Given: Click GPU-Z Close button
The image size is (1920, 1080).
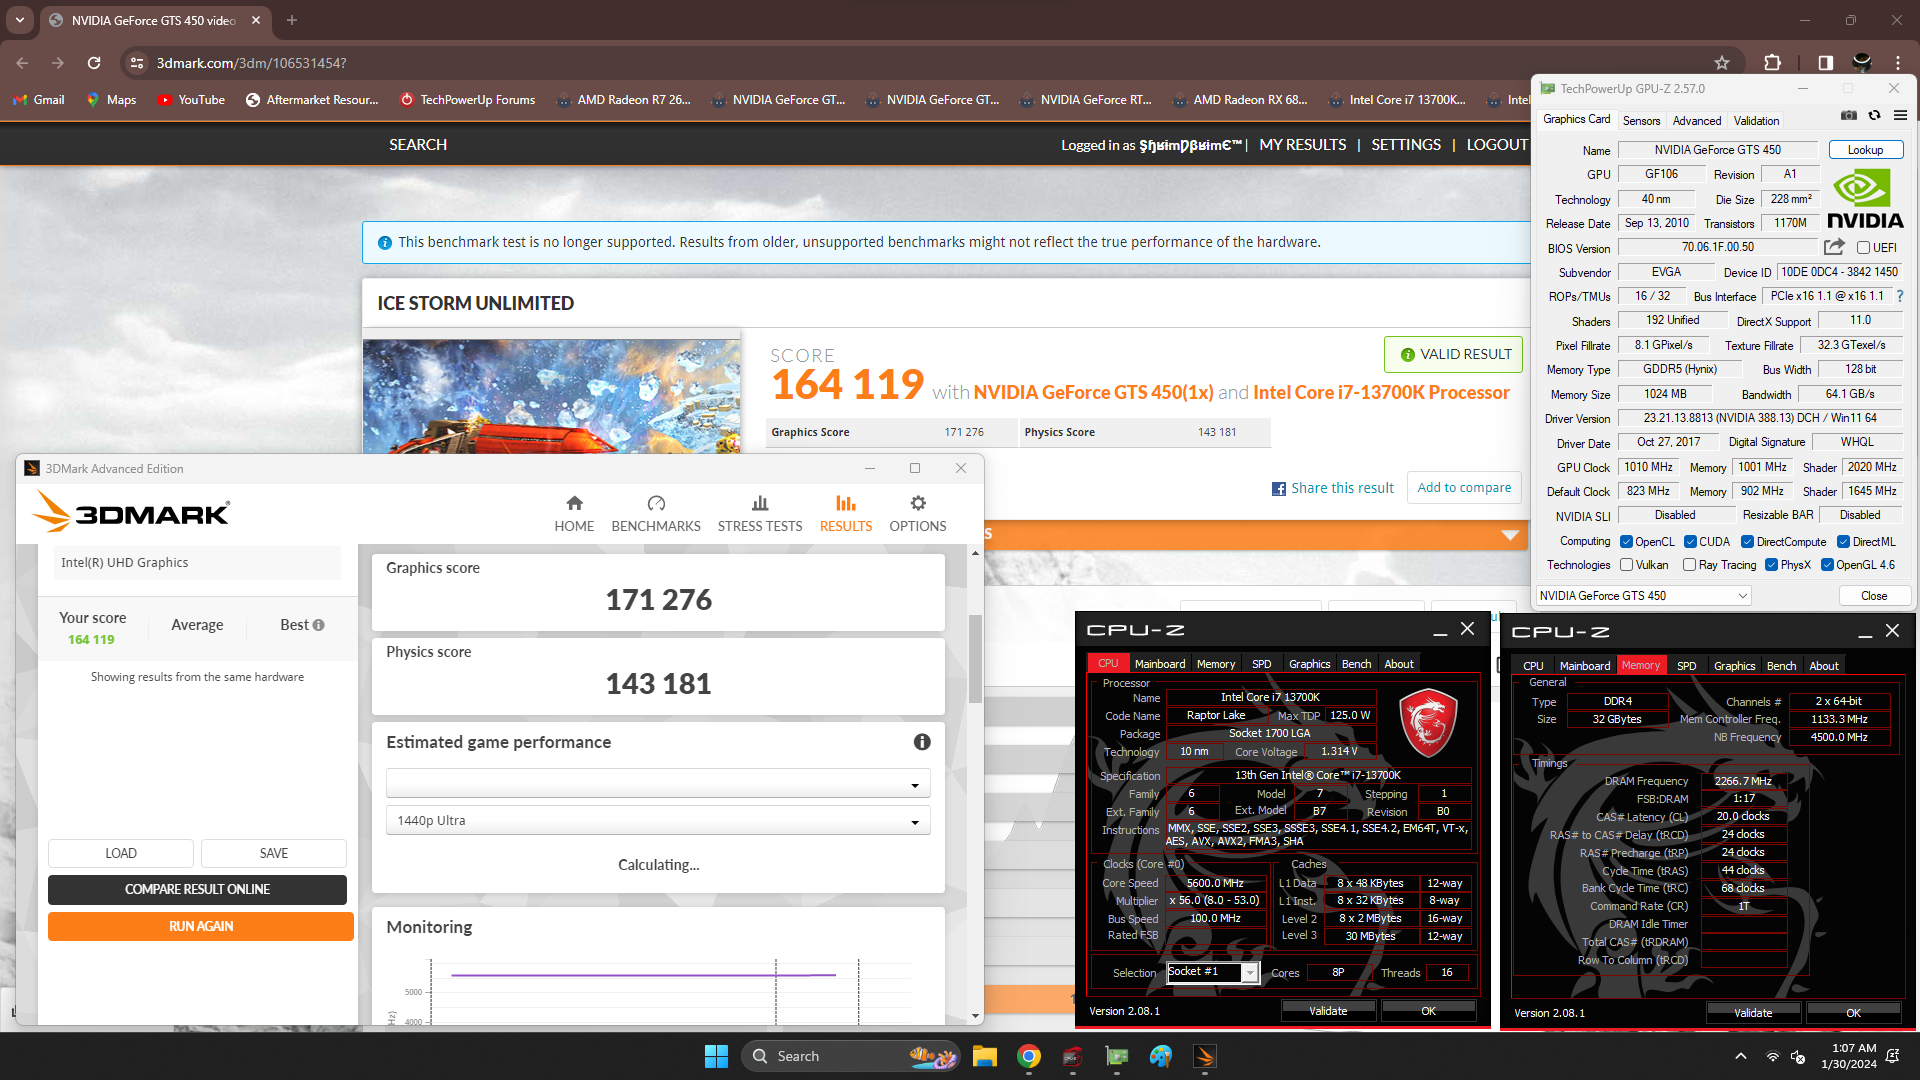Looking at the screenshot, I should point(1874,596).
